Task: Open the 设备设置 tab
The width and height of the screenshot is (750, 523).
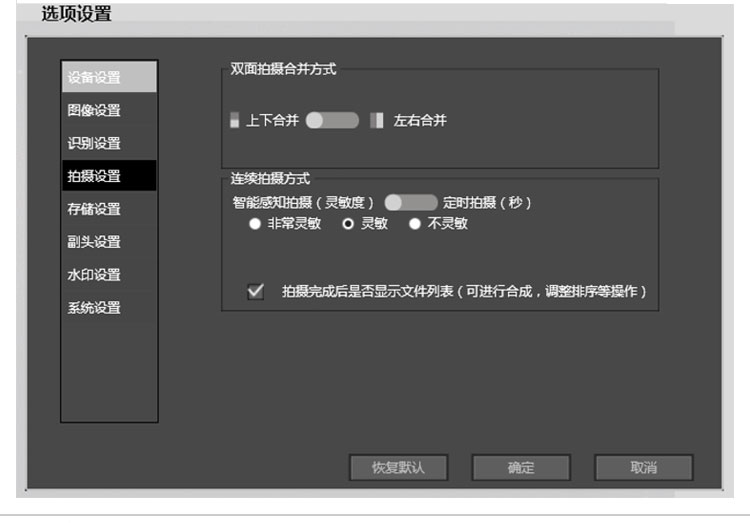Action: (109, 77)
